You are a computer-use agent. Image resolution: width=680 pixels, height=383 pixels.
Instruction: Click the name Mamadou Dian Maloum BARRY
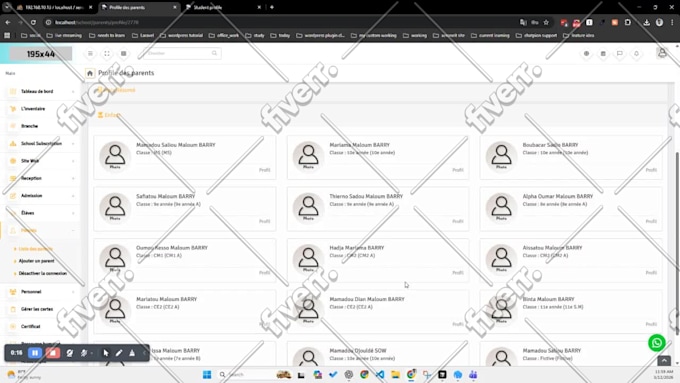pyautogui.click(x=367, y=299)
